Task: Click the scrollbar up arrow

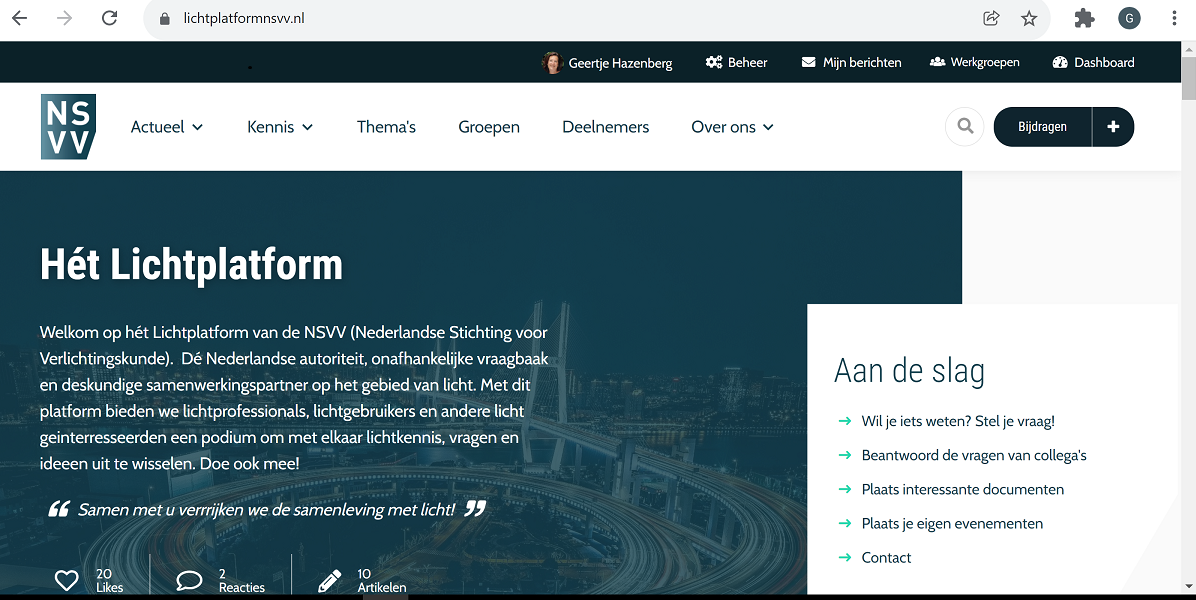Action: (1188, 49)
